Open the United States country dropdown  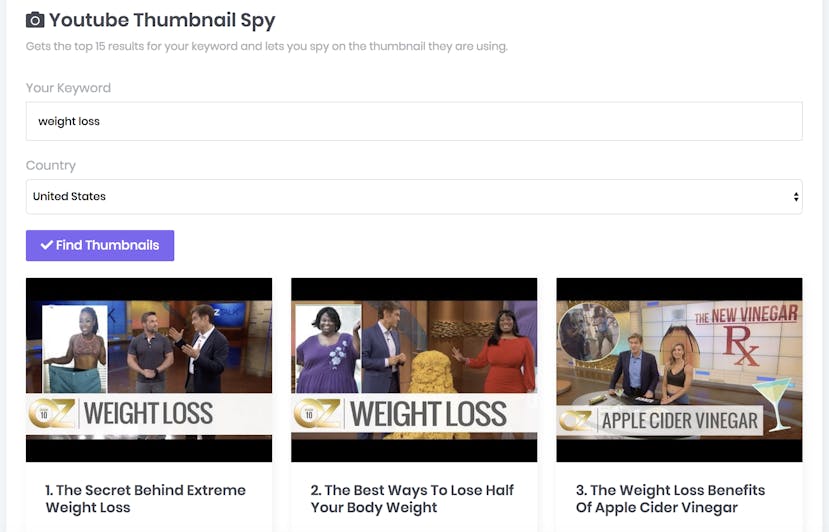[x=414, y=197]
